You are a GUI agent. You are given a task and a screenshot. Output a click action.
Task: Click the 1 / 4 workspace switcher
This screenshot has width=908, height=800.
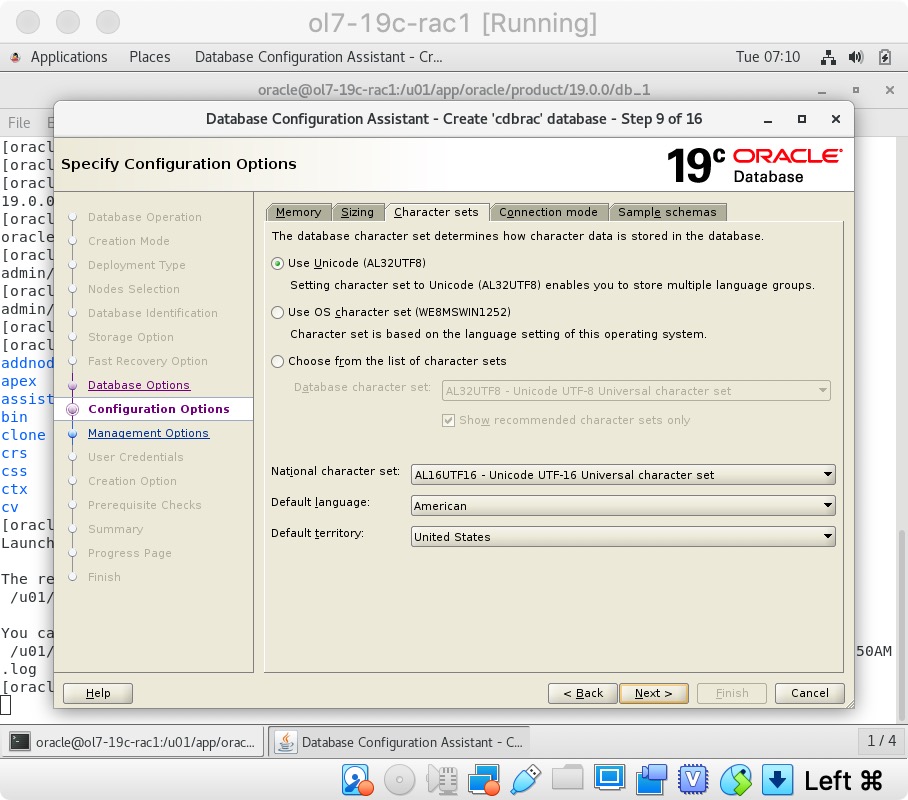coord(881,741)
